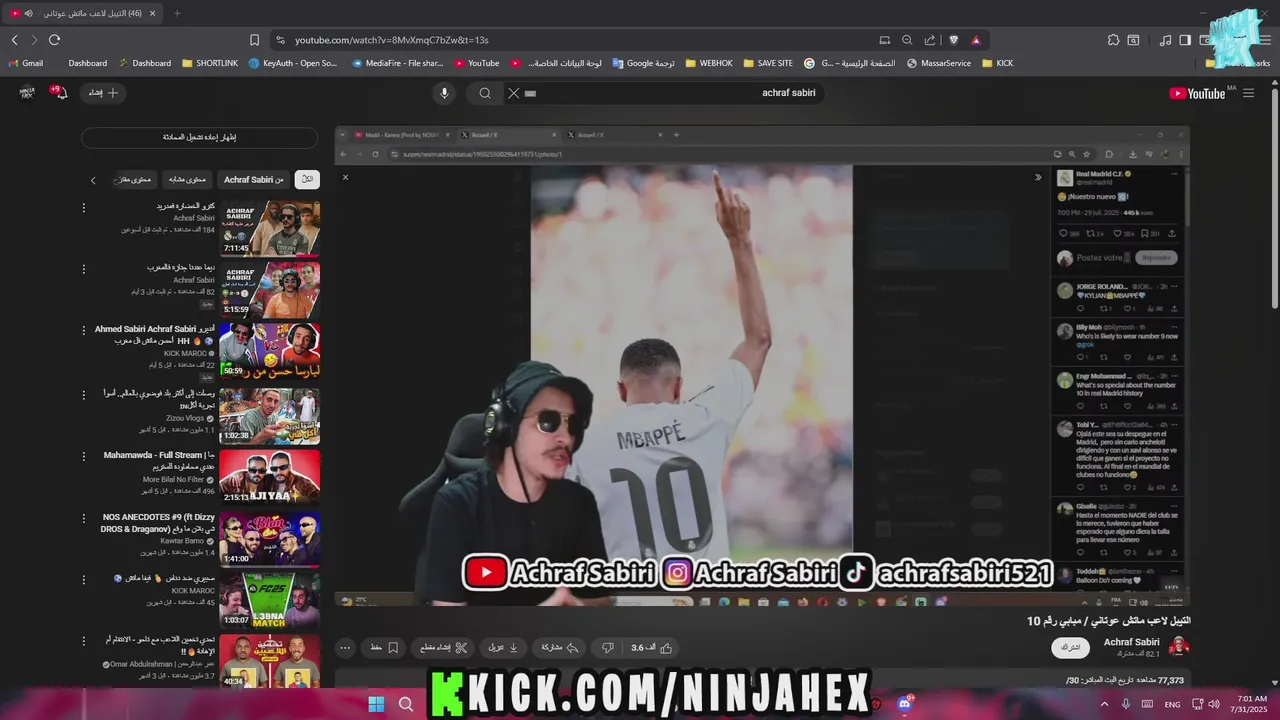The image size is (1280, 720).
Task: Open Windows taskbar search
Action: coord(406,704)
